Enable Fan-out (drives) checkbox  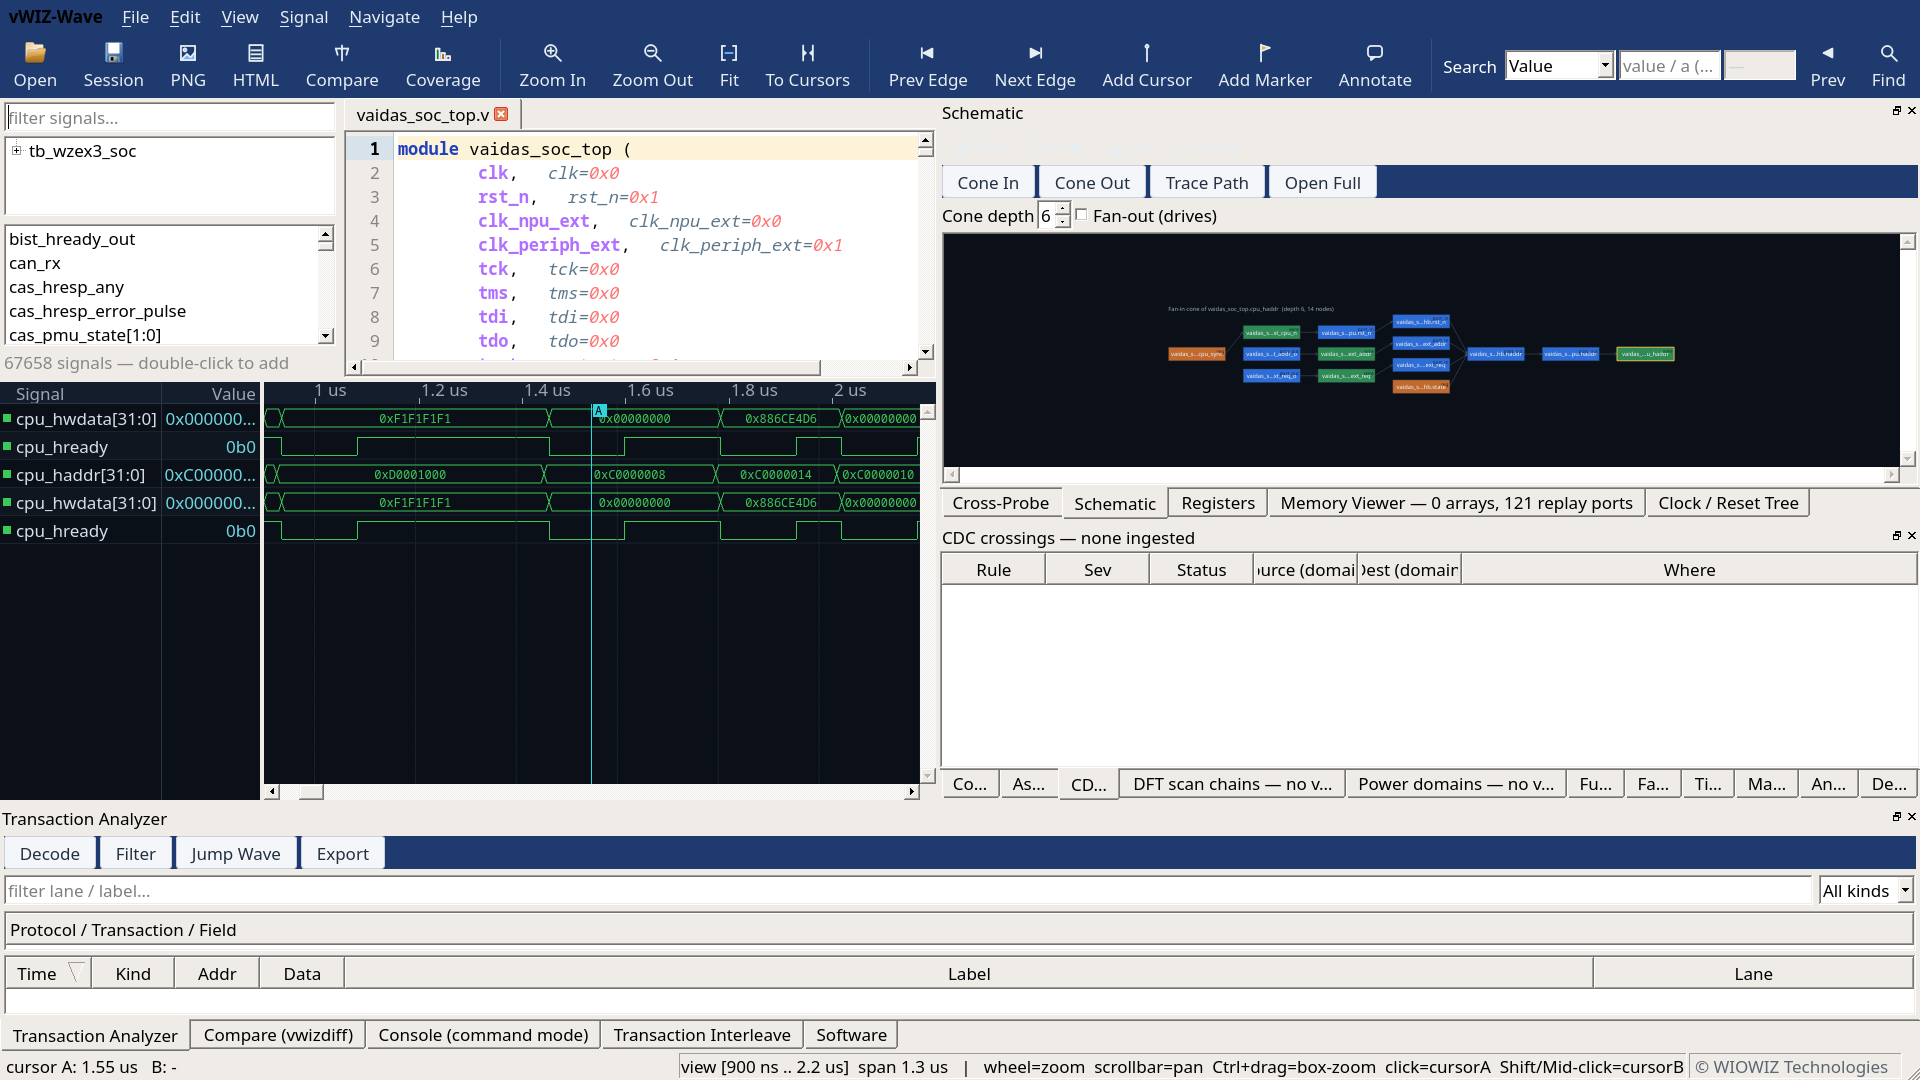pyautogui.click(x=1081, y=215)
